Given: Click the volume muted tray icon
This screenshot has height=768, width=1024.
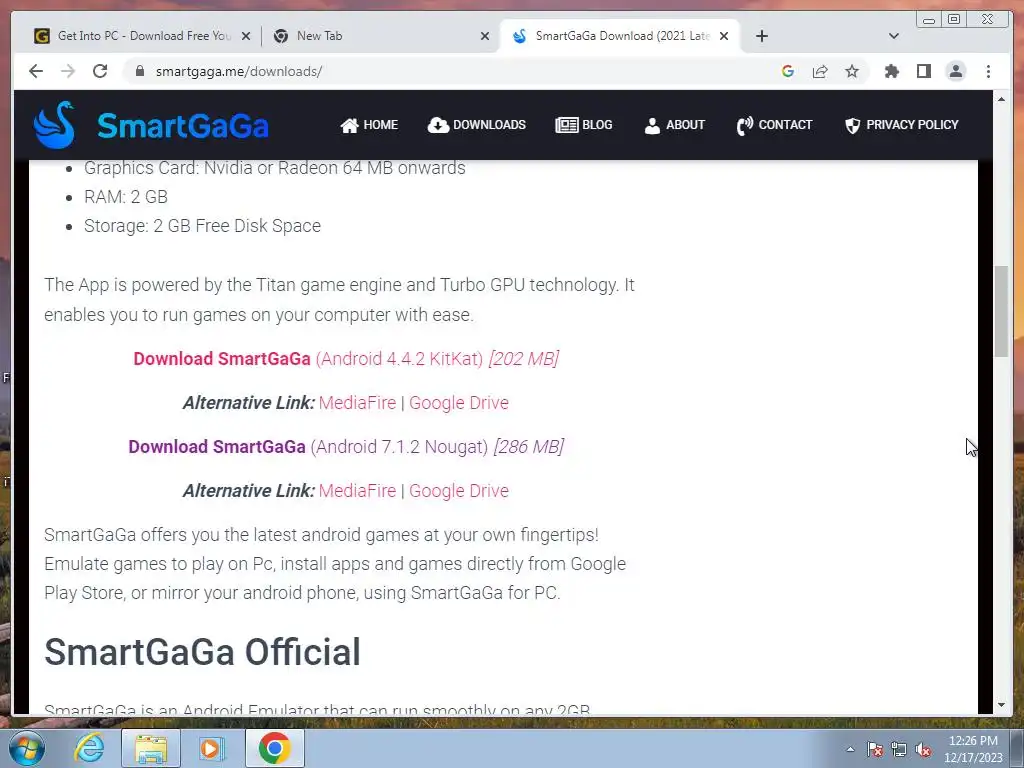Looking at the screenshot, I should [x=923, y=749].
